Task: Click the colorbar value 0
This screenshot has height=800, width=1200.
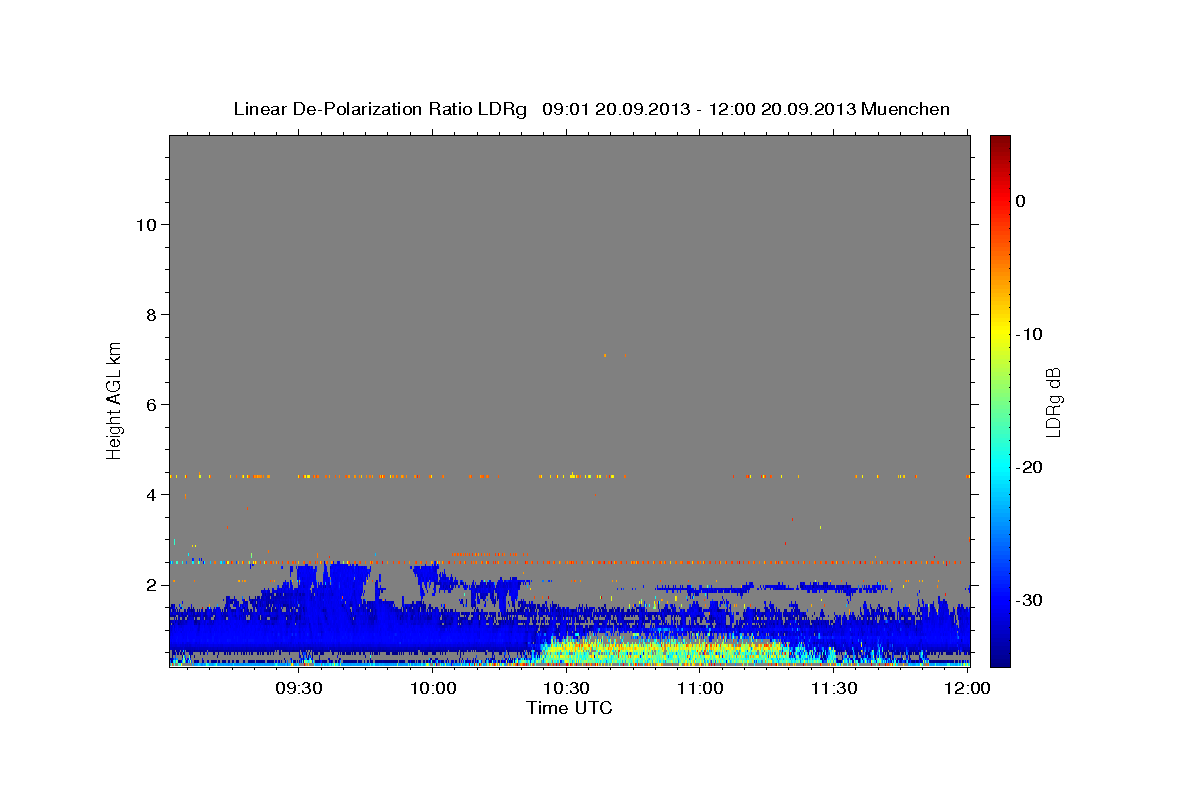Action: point(1021,201)
